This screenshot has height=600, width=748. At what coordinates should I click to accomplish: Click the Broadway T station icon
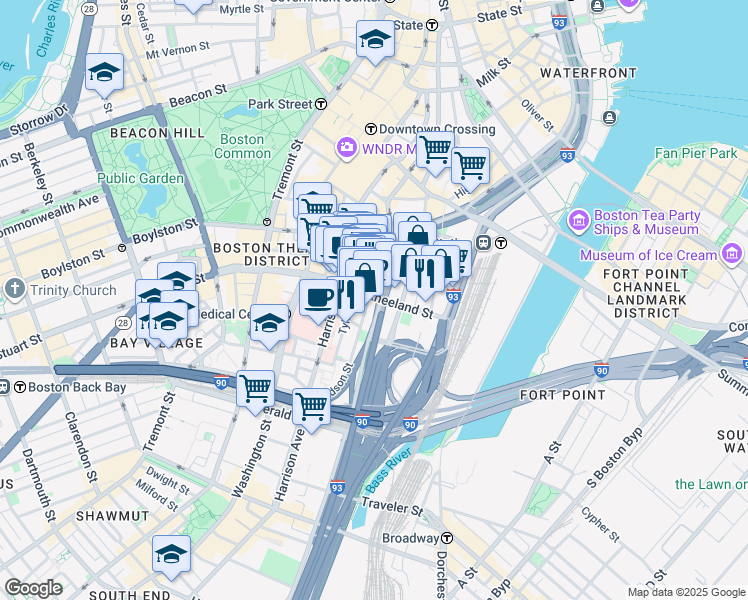point(447,538)
